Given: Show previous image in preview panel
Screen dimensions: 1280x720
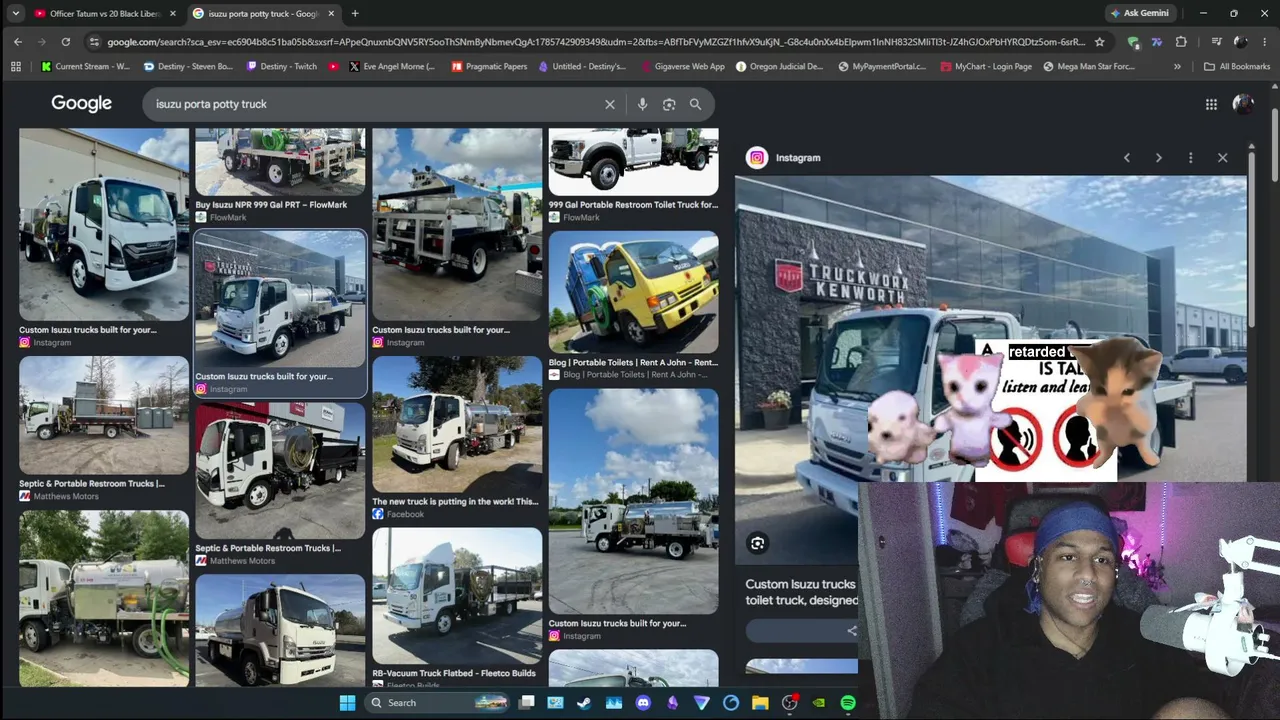Looking at the screenshot, I should [1127, 158].
